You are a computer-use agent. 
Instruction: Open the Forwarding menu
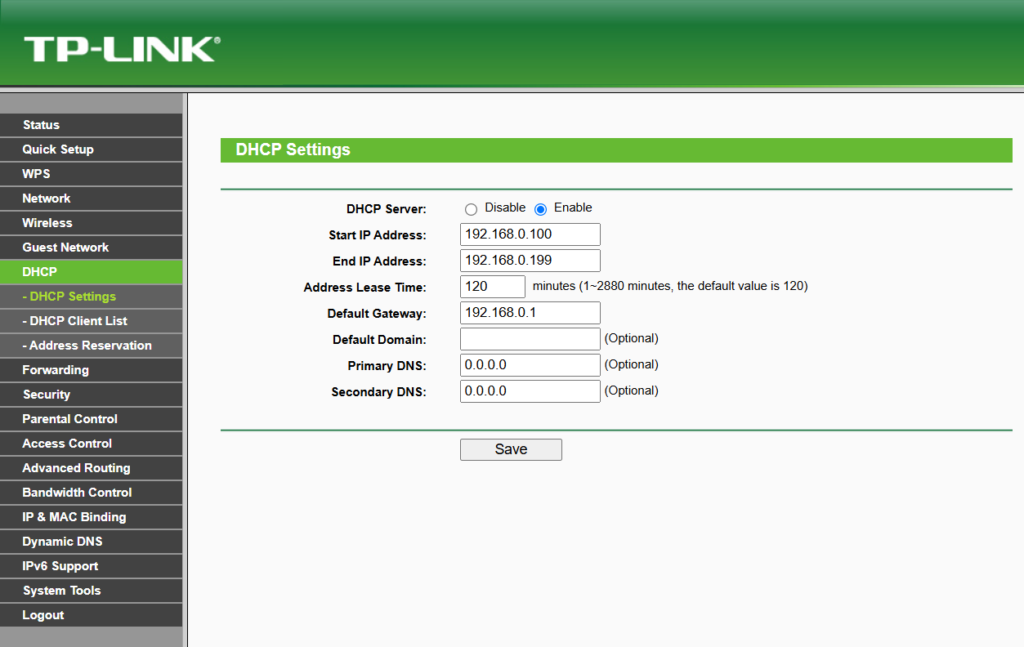[x=91, y=370]
